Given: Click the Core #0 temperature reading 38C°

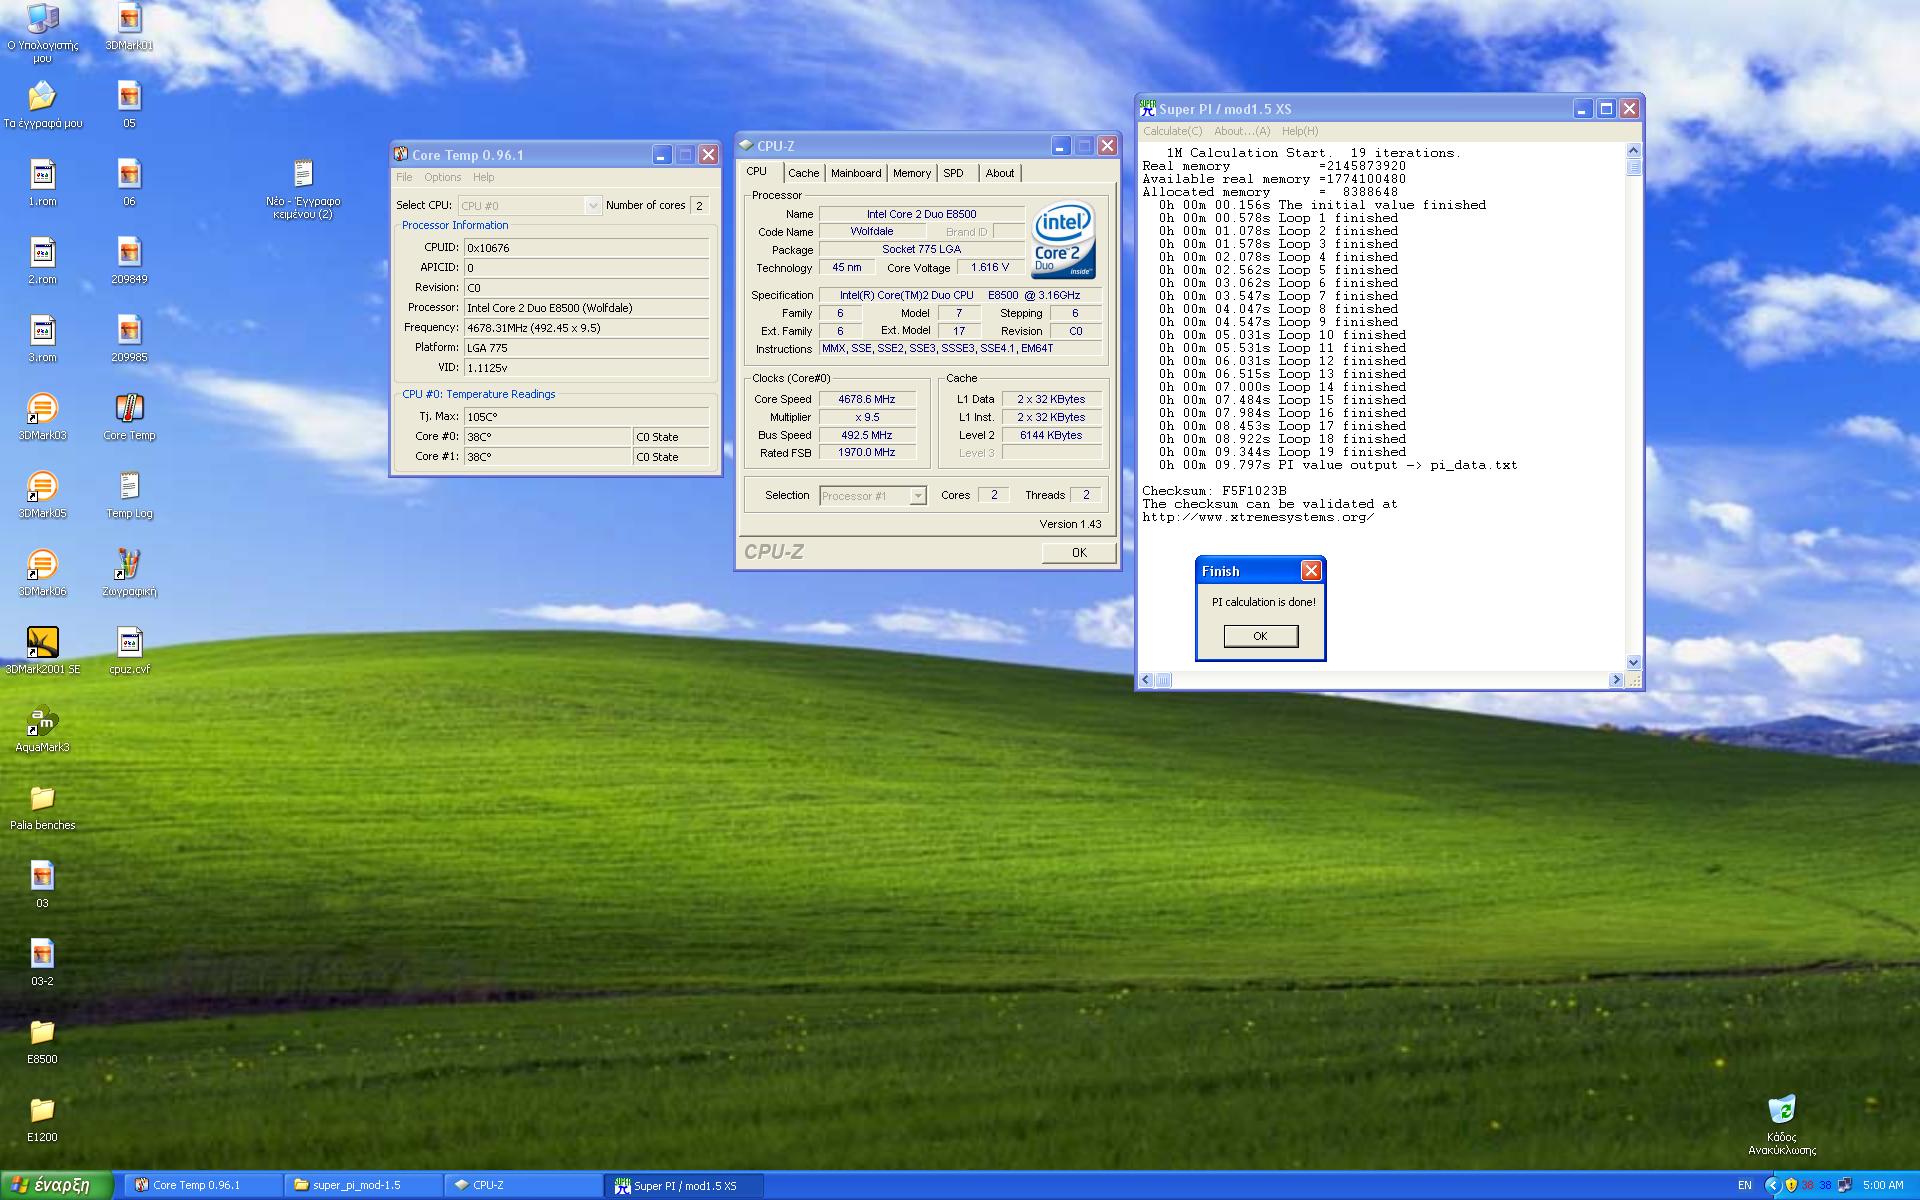Looking at the screenshot, I should tap(548, 437).
